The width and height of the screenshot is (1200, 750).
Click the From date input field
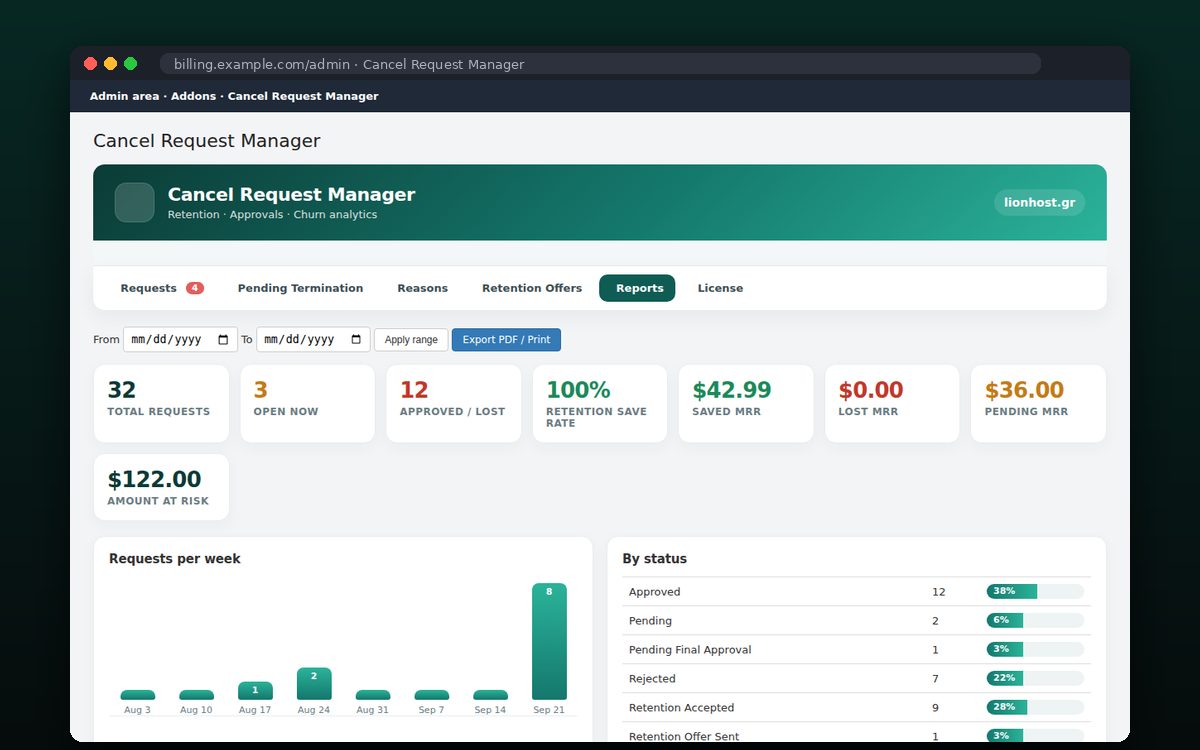[x=180, y=340]
